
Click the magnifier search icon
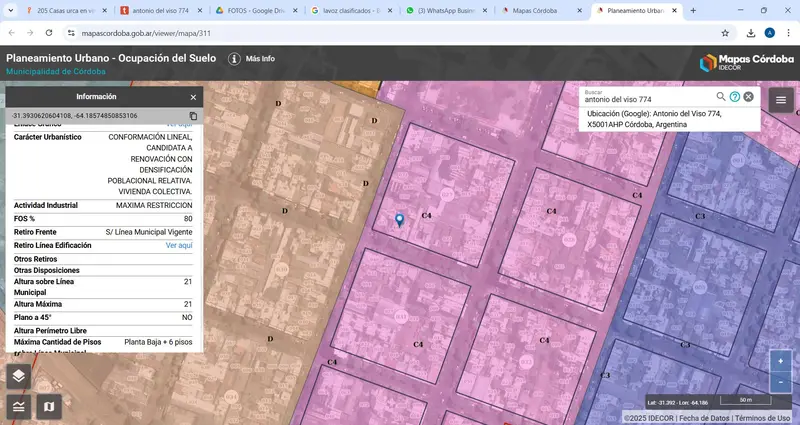click(x=721, y=97)
